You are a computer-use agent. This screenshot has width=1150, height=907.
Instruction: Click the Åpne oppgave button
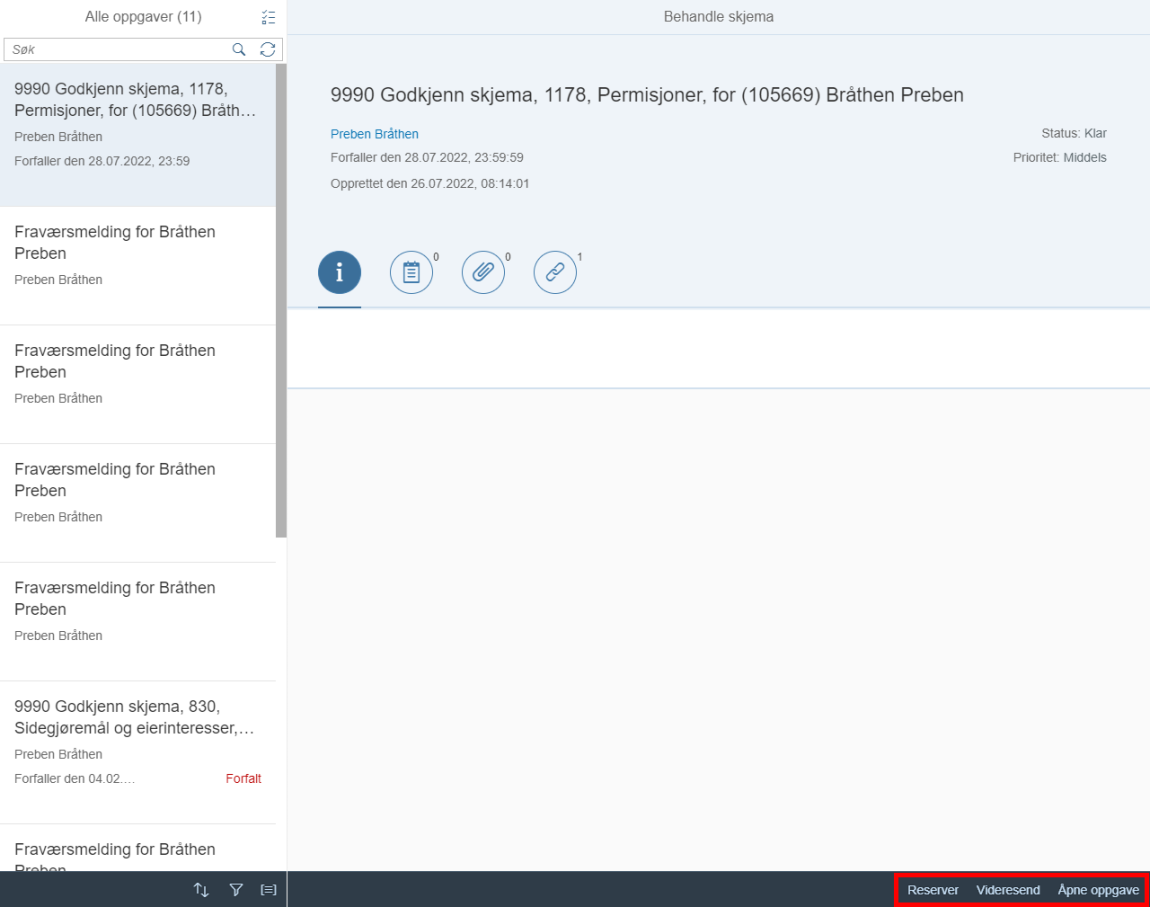[x=1098, y=889]
